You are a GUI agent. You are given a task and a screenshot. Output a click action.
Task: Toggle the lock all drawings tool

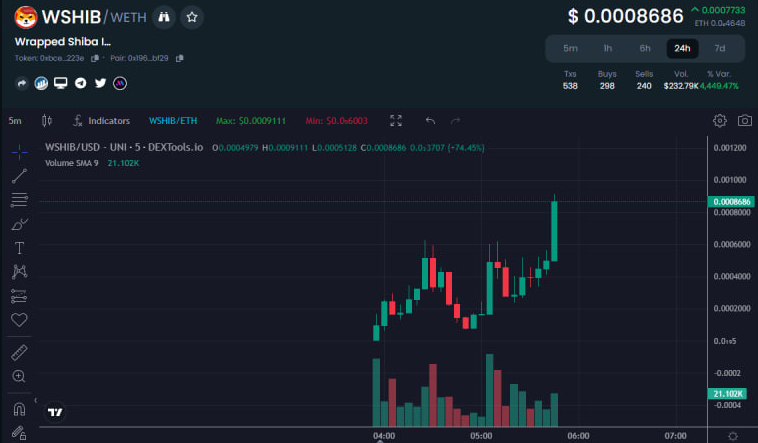(x=19, y=432)
